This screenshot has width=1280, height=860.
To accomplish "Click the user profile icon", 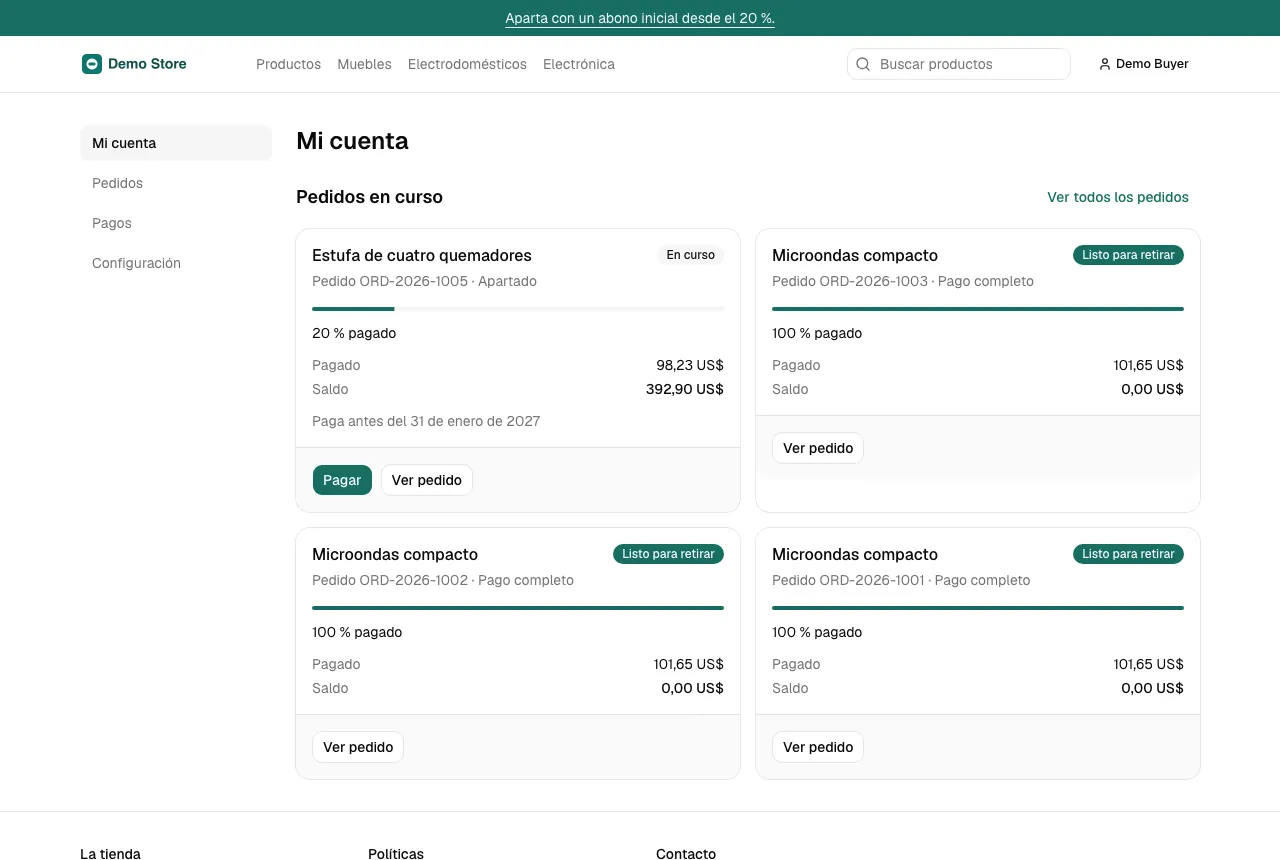I will tap(1105, 64).
